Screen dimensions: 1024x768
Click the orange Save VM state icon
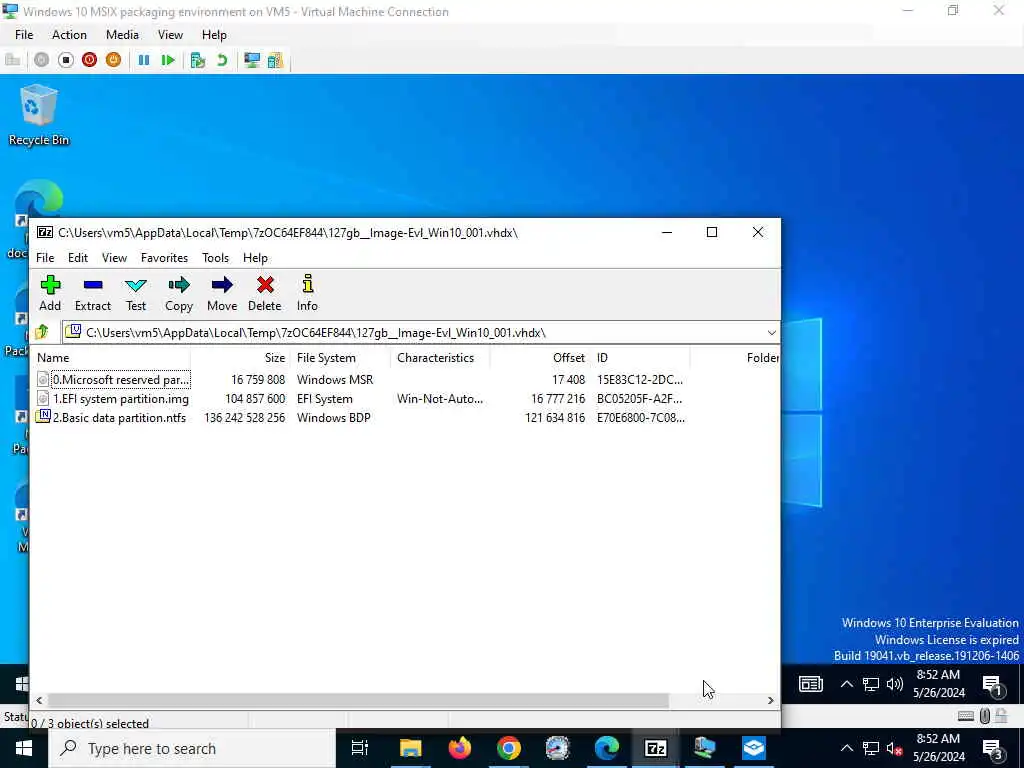pos(113,60)
